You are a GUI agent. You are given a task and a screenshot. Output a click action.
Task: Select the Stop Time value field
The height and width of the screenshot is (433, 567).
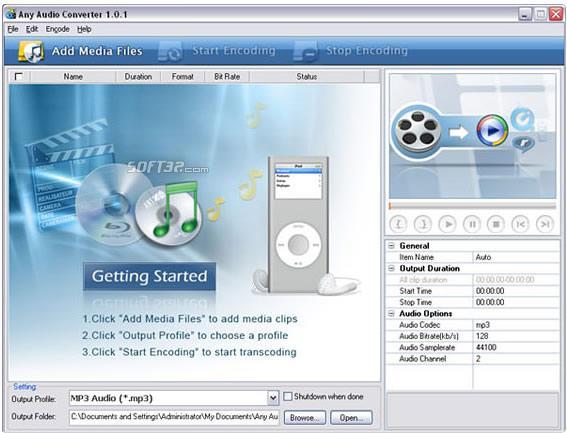click(x=516, y=302)
